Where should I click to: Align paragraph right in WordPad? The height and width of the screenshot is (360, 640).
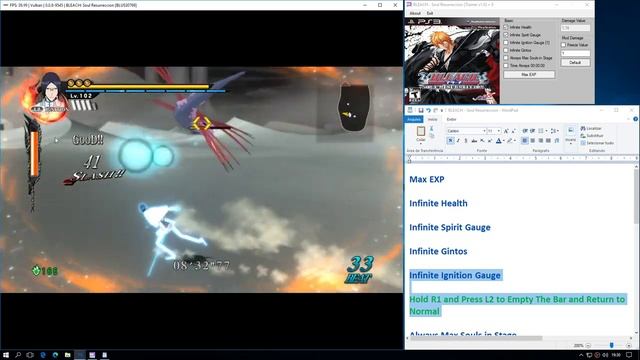(x=540, y=140)
